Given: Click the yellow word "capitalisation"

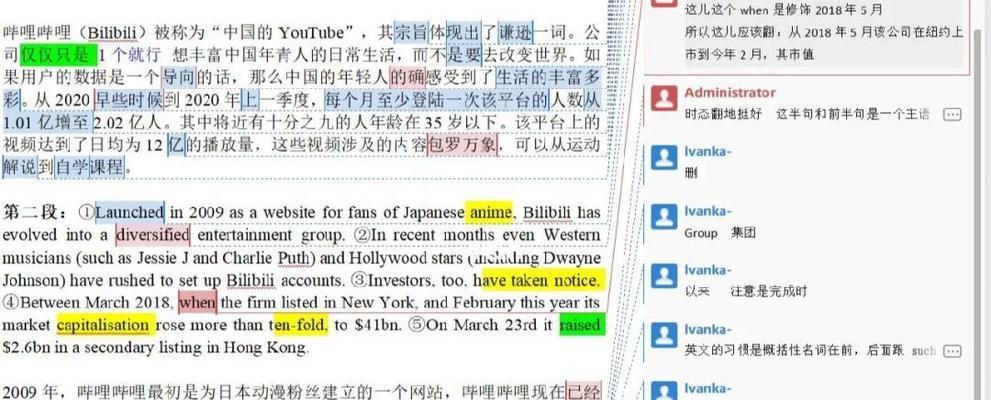Looking at the screenshot, I should pos(104,325).
